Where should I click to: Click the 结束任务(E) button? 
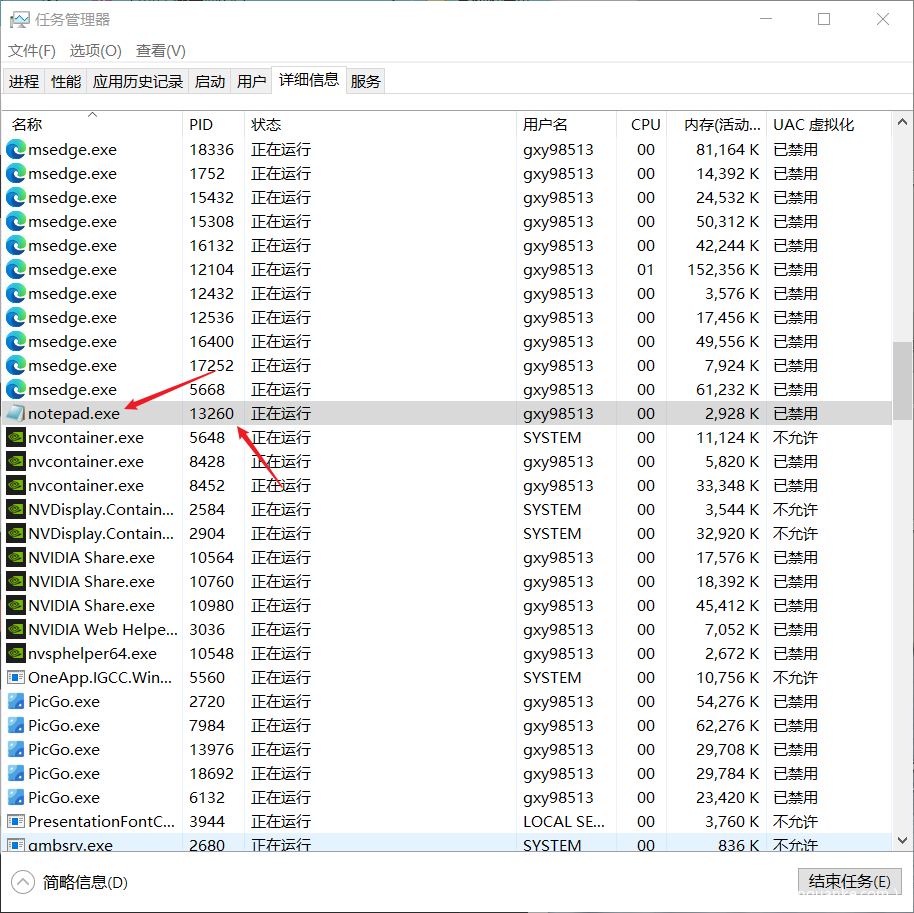[x=849, y=881]
